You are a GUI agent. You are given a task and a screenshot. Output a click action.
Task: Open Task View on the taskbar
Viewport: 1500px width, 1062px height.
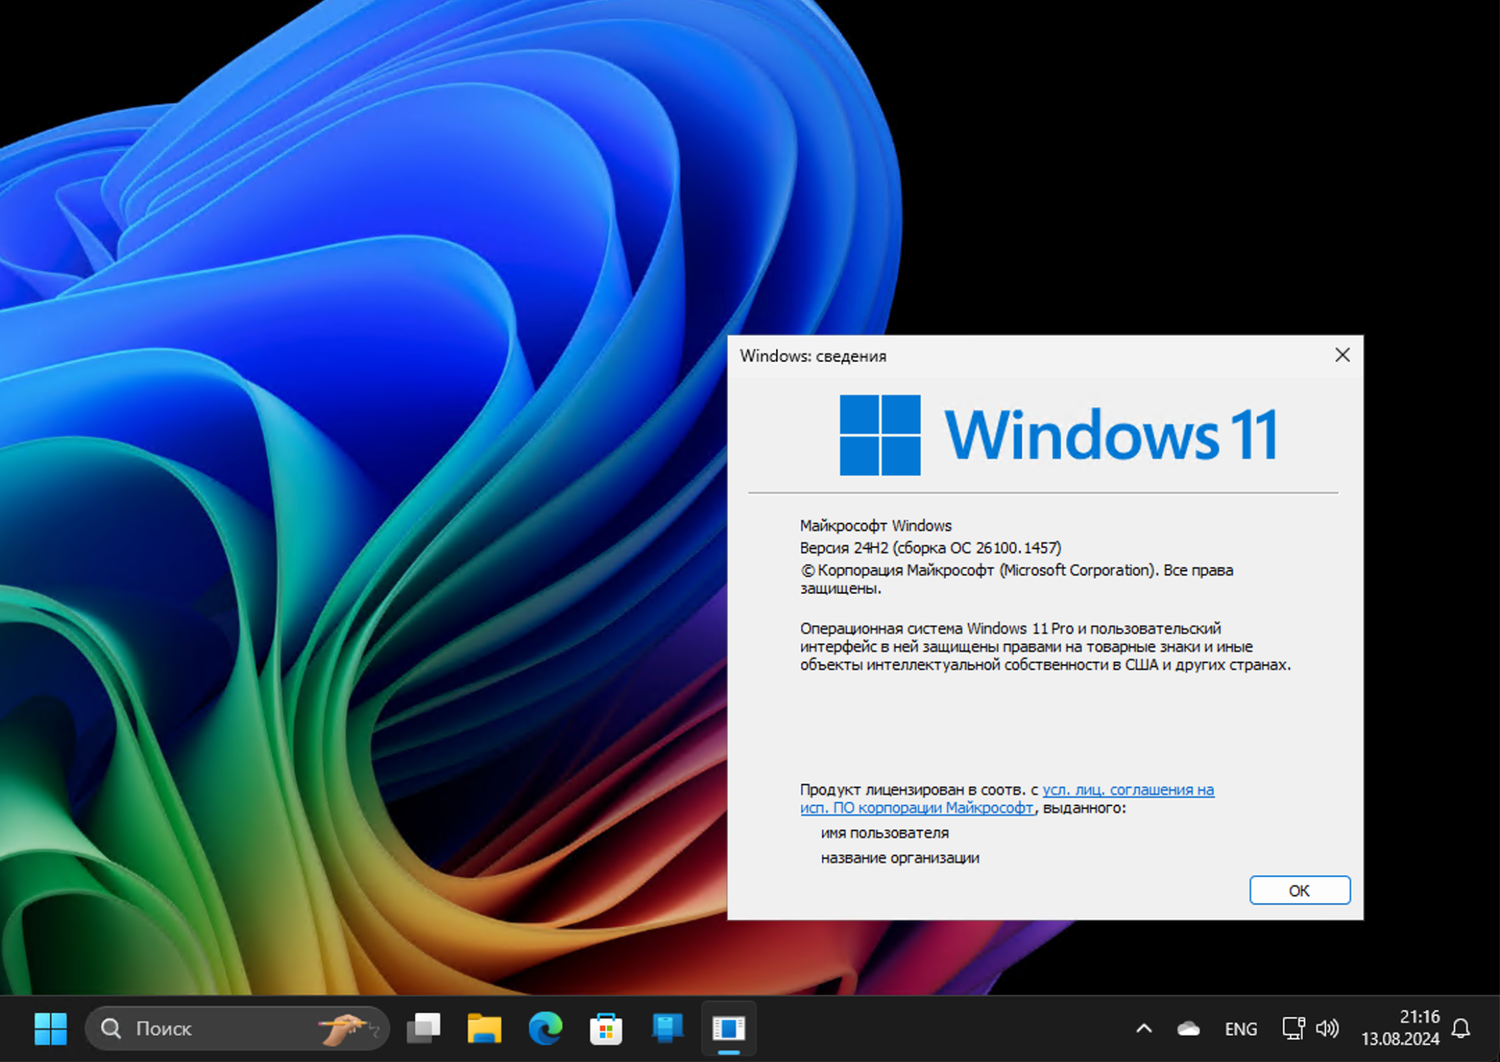(424, 1028)
